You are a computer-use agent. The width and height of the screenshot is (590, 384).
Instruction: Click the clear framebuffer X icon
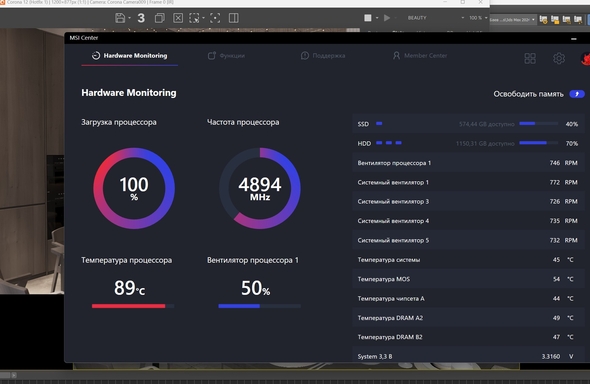178,18
